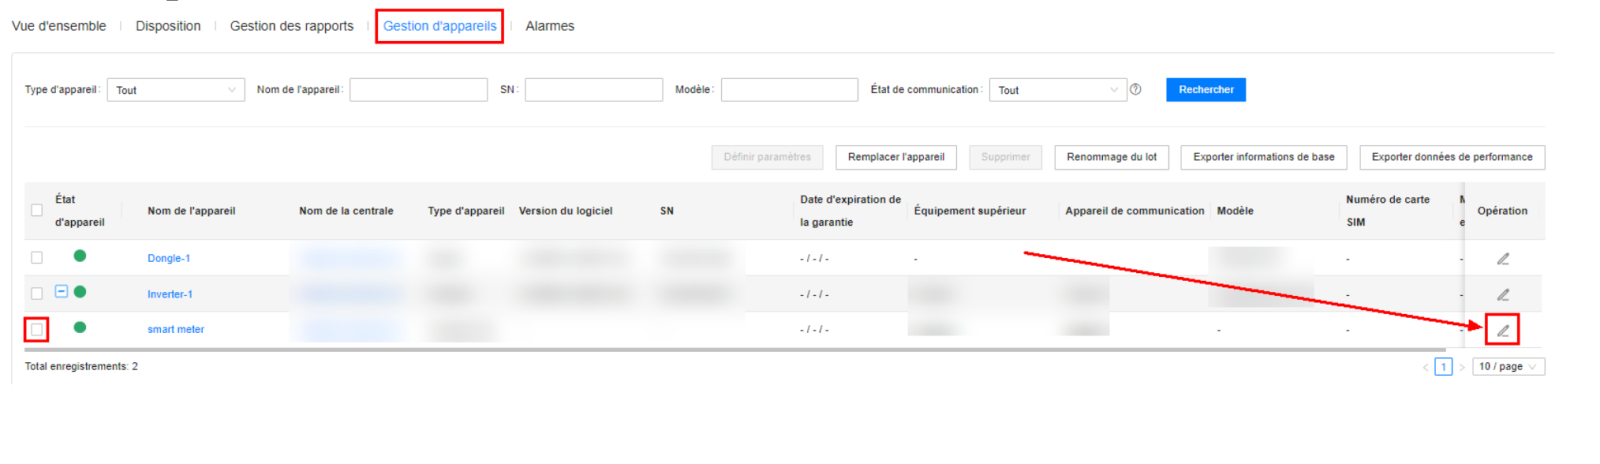Click the edit pencil for Inverter-1
The height and width of the screenshot is (464, 1600).
pyautogui.click(x=1502, y=295)
